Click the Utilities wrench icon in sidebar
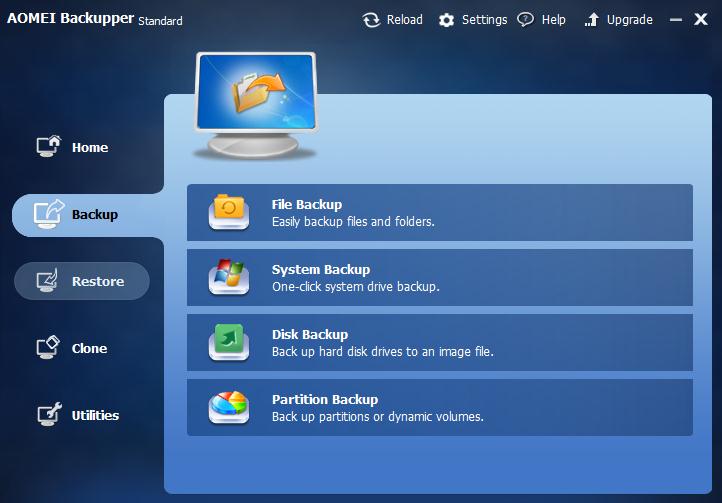This screenshot has height=503, width=722. click(49, 414)
